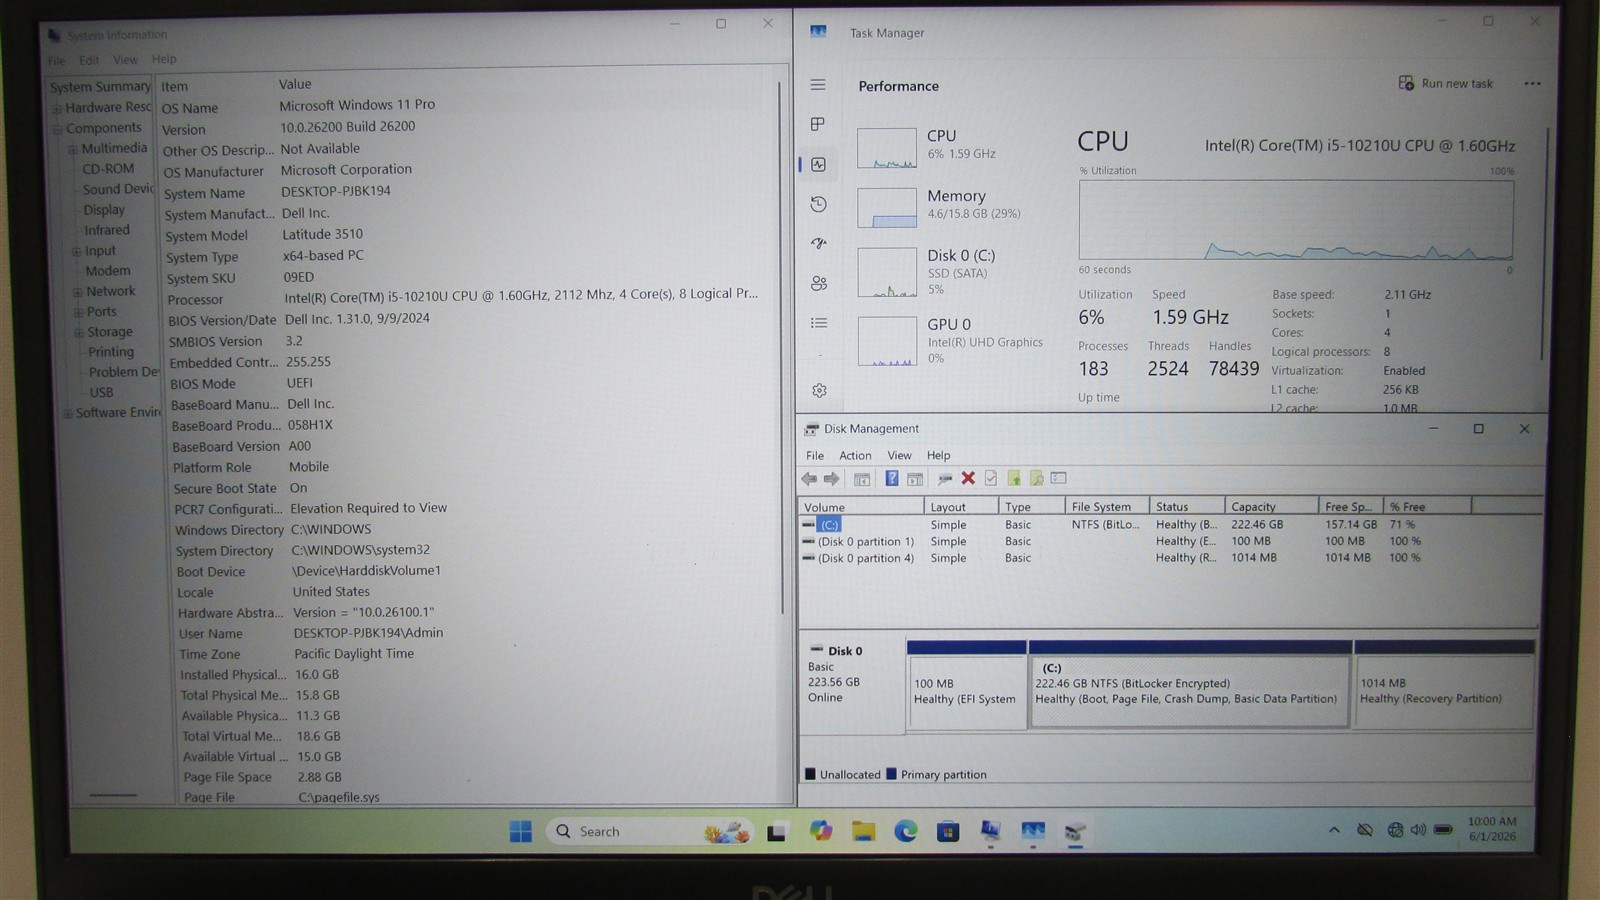Open View menu in Disk Management
The image size is (1600, 900).
click(900, 455)
